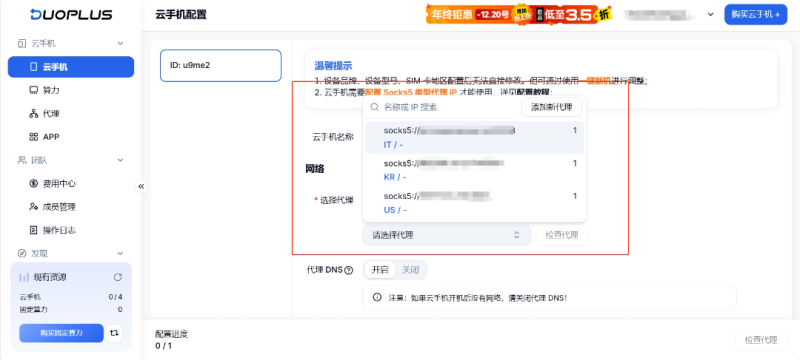Select the IT socks5 proxy option
The image size is (800, 360).
(474, 138)
